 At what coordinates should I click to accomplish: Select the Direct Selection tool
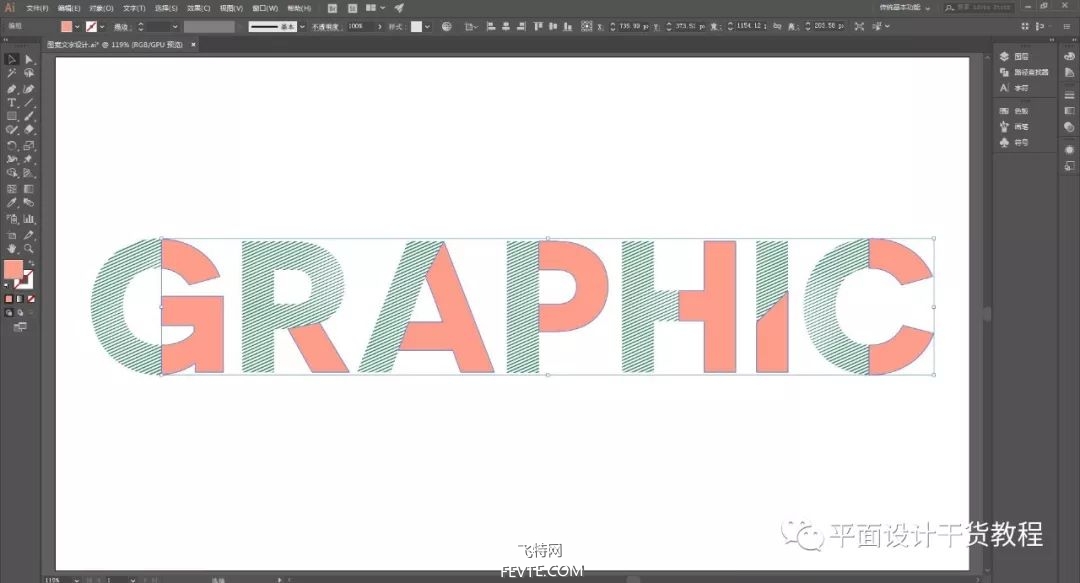click(29, 60)
